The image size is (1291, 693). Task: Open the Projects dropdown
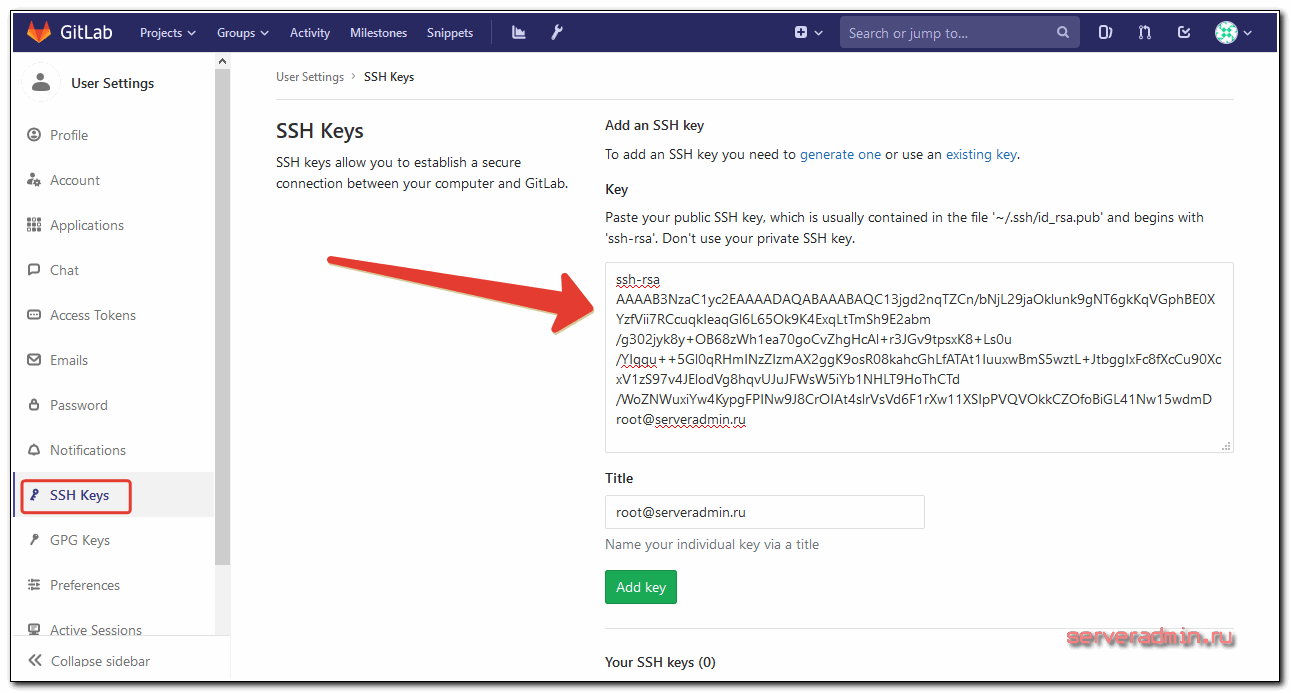[167, 31]
